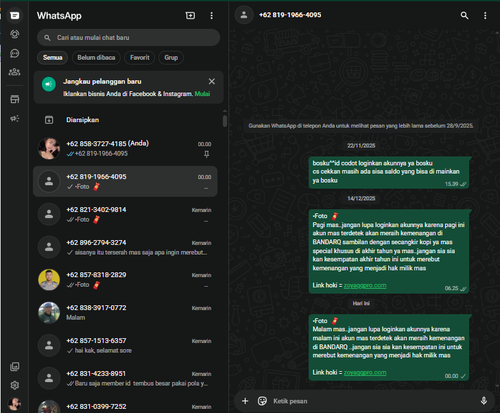The width and height of the screenshot is (500, 413).
Task: Click the archive box icon beside Diarsipkan
Action: tap(49, 120)
